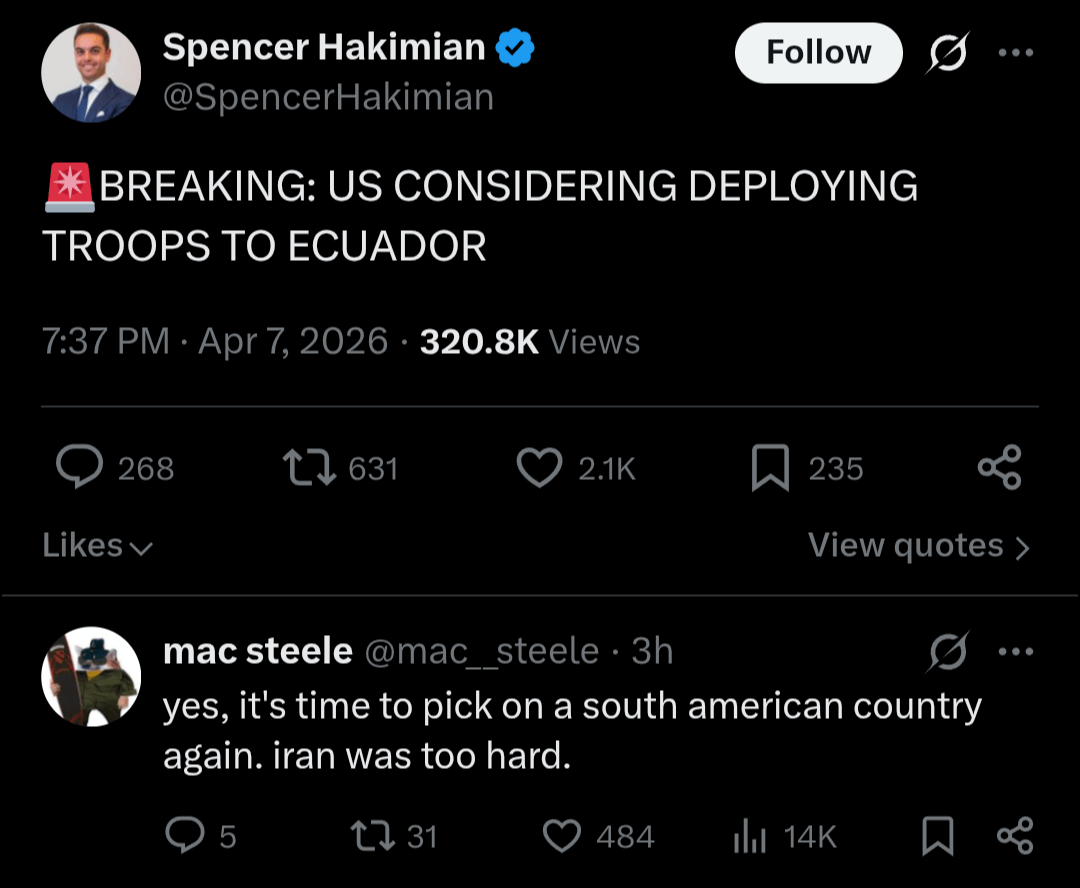Open Grok icon on mac steele's reply
The height and width of the screenshot is (888, 1080).
coord(946,652)
